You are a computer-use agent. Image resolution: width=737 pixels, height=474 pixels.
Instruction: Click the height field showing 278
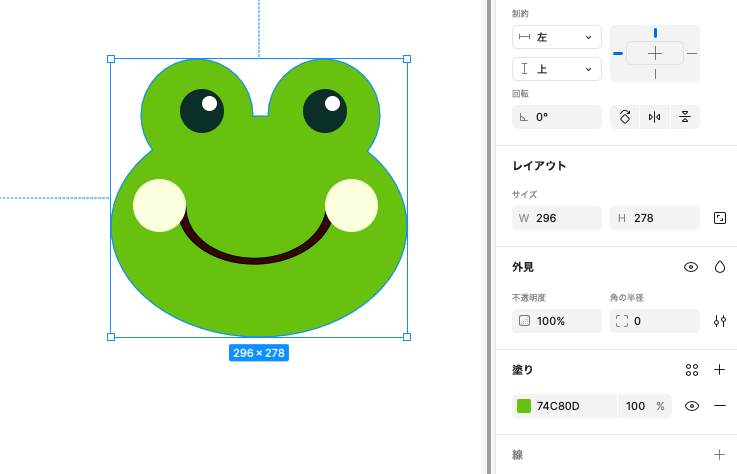[x=654, y=218]
